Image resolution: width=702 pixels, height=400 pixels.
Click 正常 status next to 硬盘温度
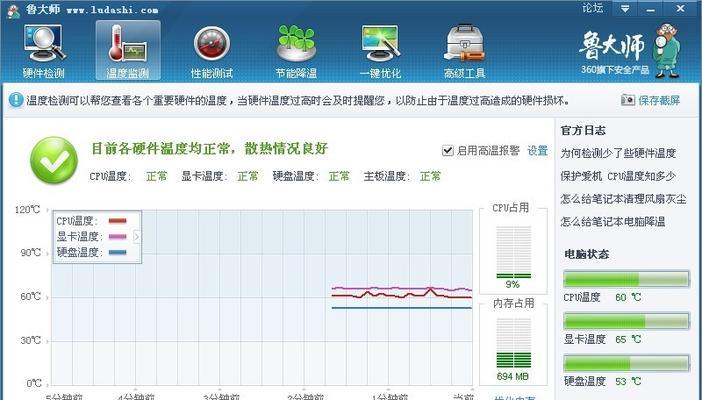coord(339,176)
